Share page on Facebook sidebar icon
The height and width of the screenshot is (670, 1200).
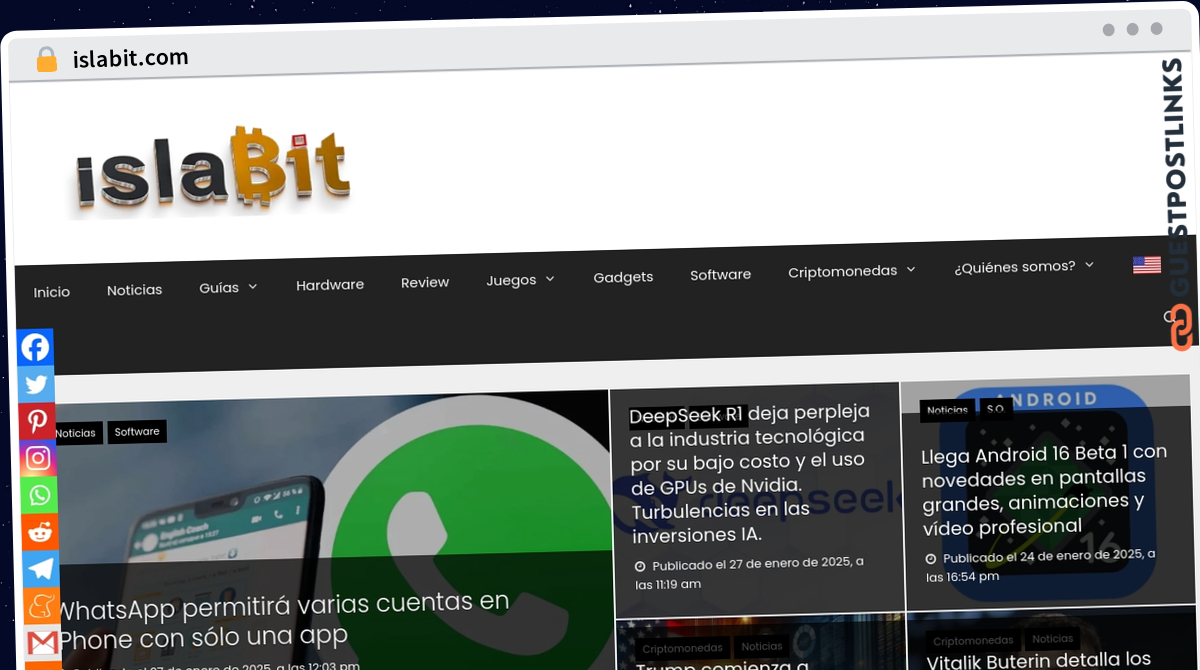[x=35, y=347]
